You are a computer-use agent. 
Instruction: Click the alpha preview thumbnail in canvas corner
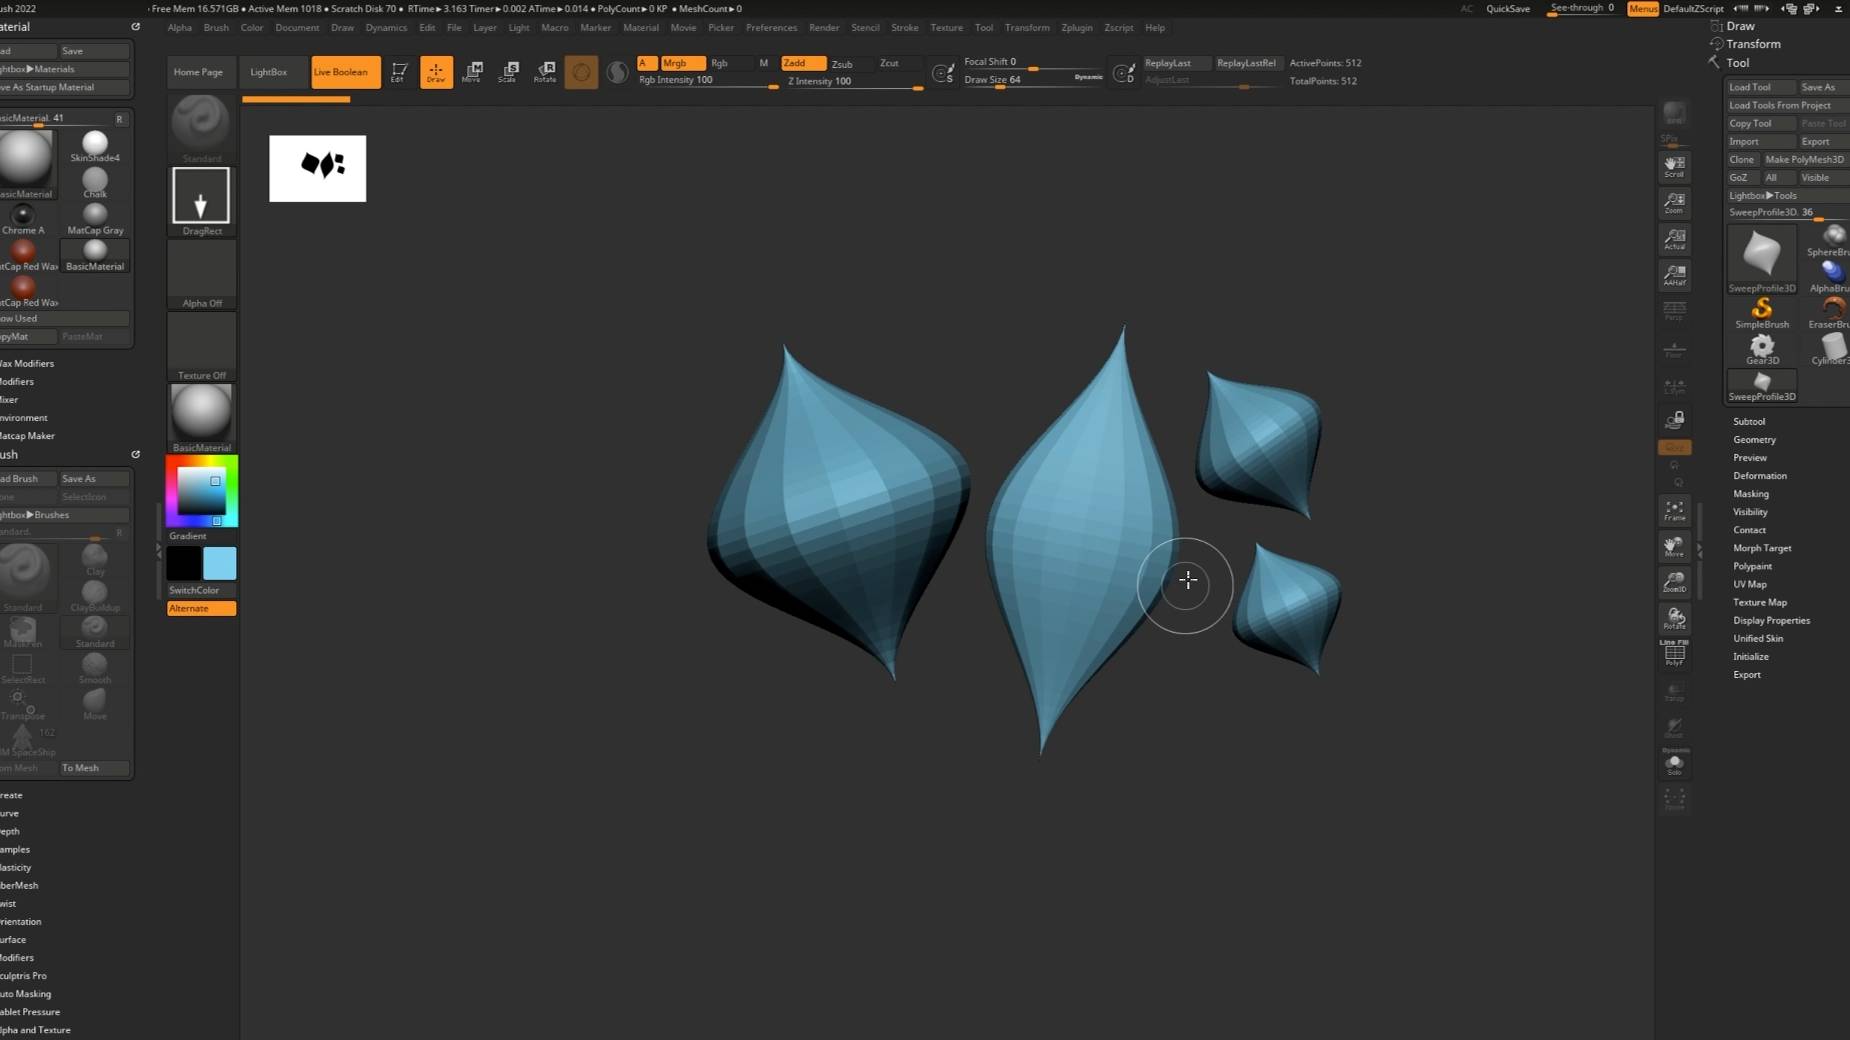(318, 168)
